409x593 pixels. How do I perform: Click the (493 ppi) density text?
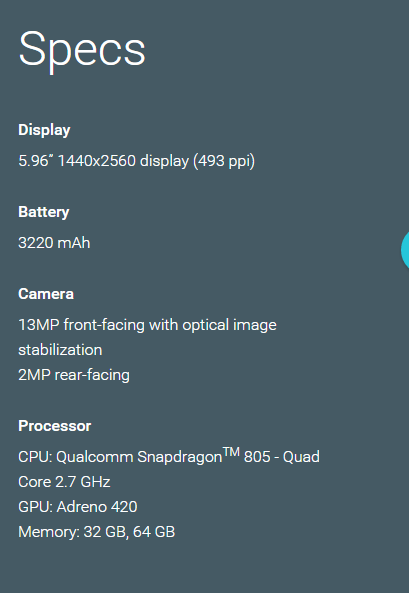tap(224, 161)
